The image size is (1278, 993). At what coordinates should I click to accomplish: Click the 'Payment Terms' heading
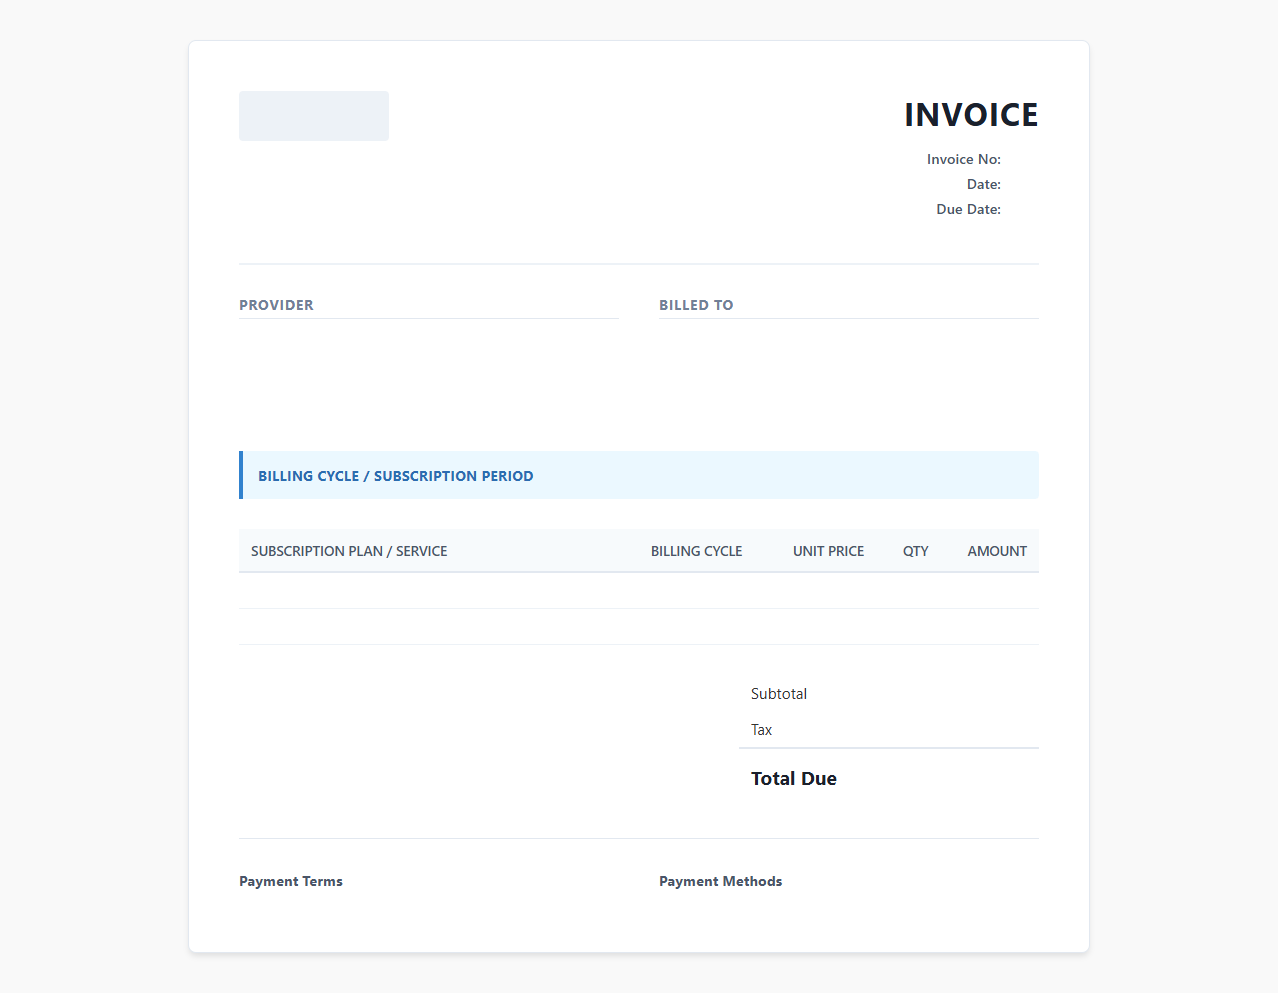click(291, 881)
